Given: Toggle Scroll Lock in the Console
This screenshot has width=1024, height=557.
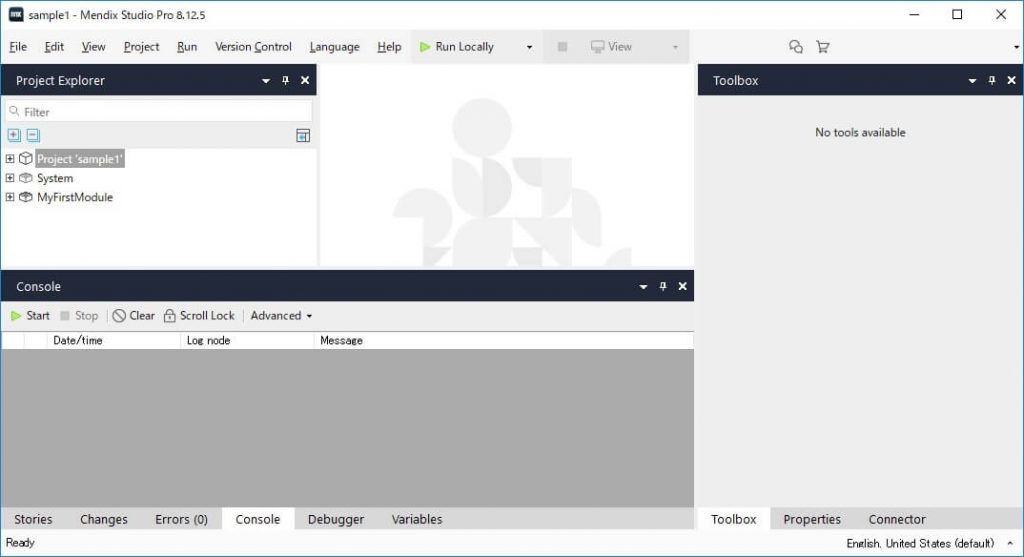Looking at the screenshot, I should (199, 316).
